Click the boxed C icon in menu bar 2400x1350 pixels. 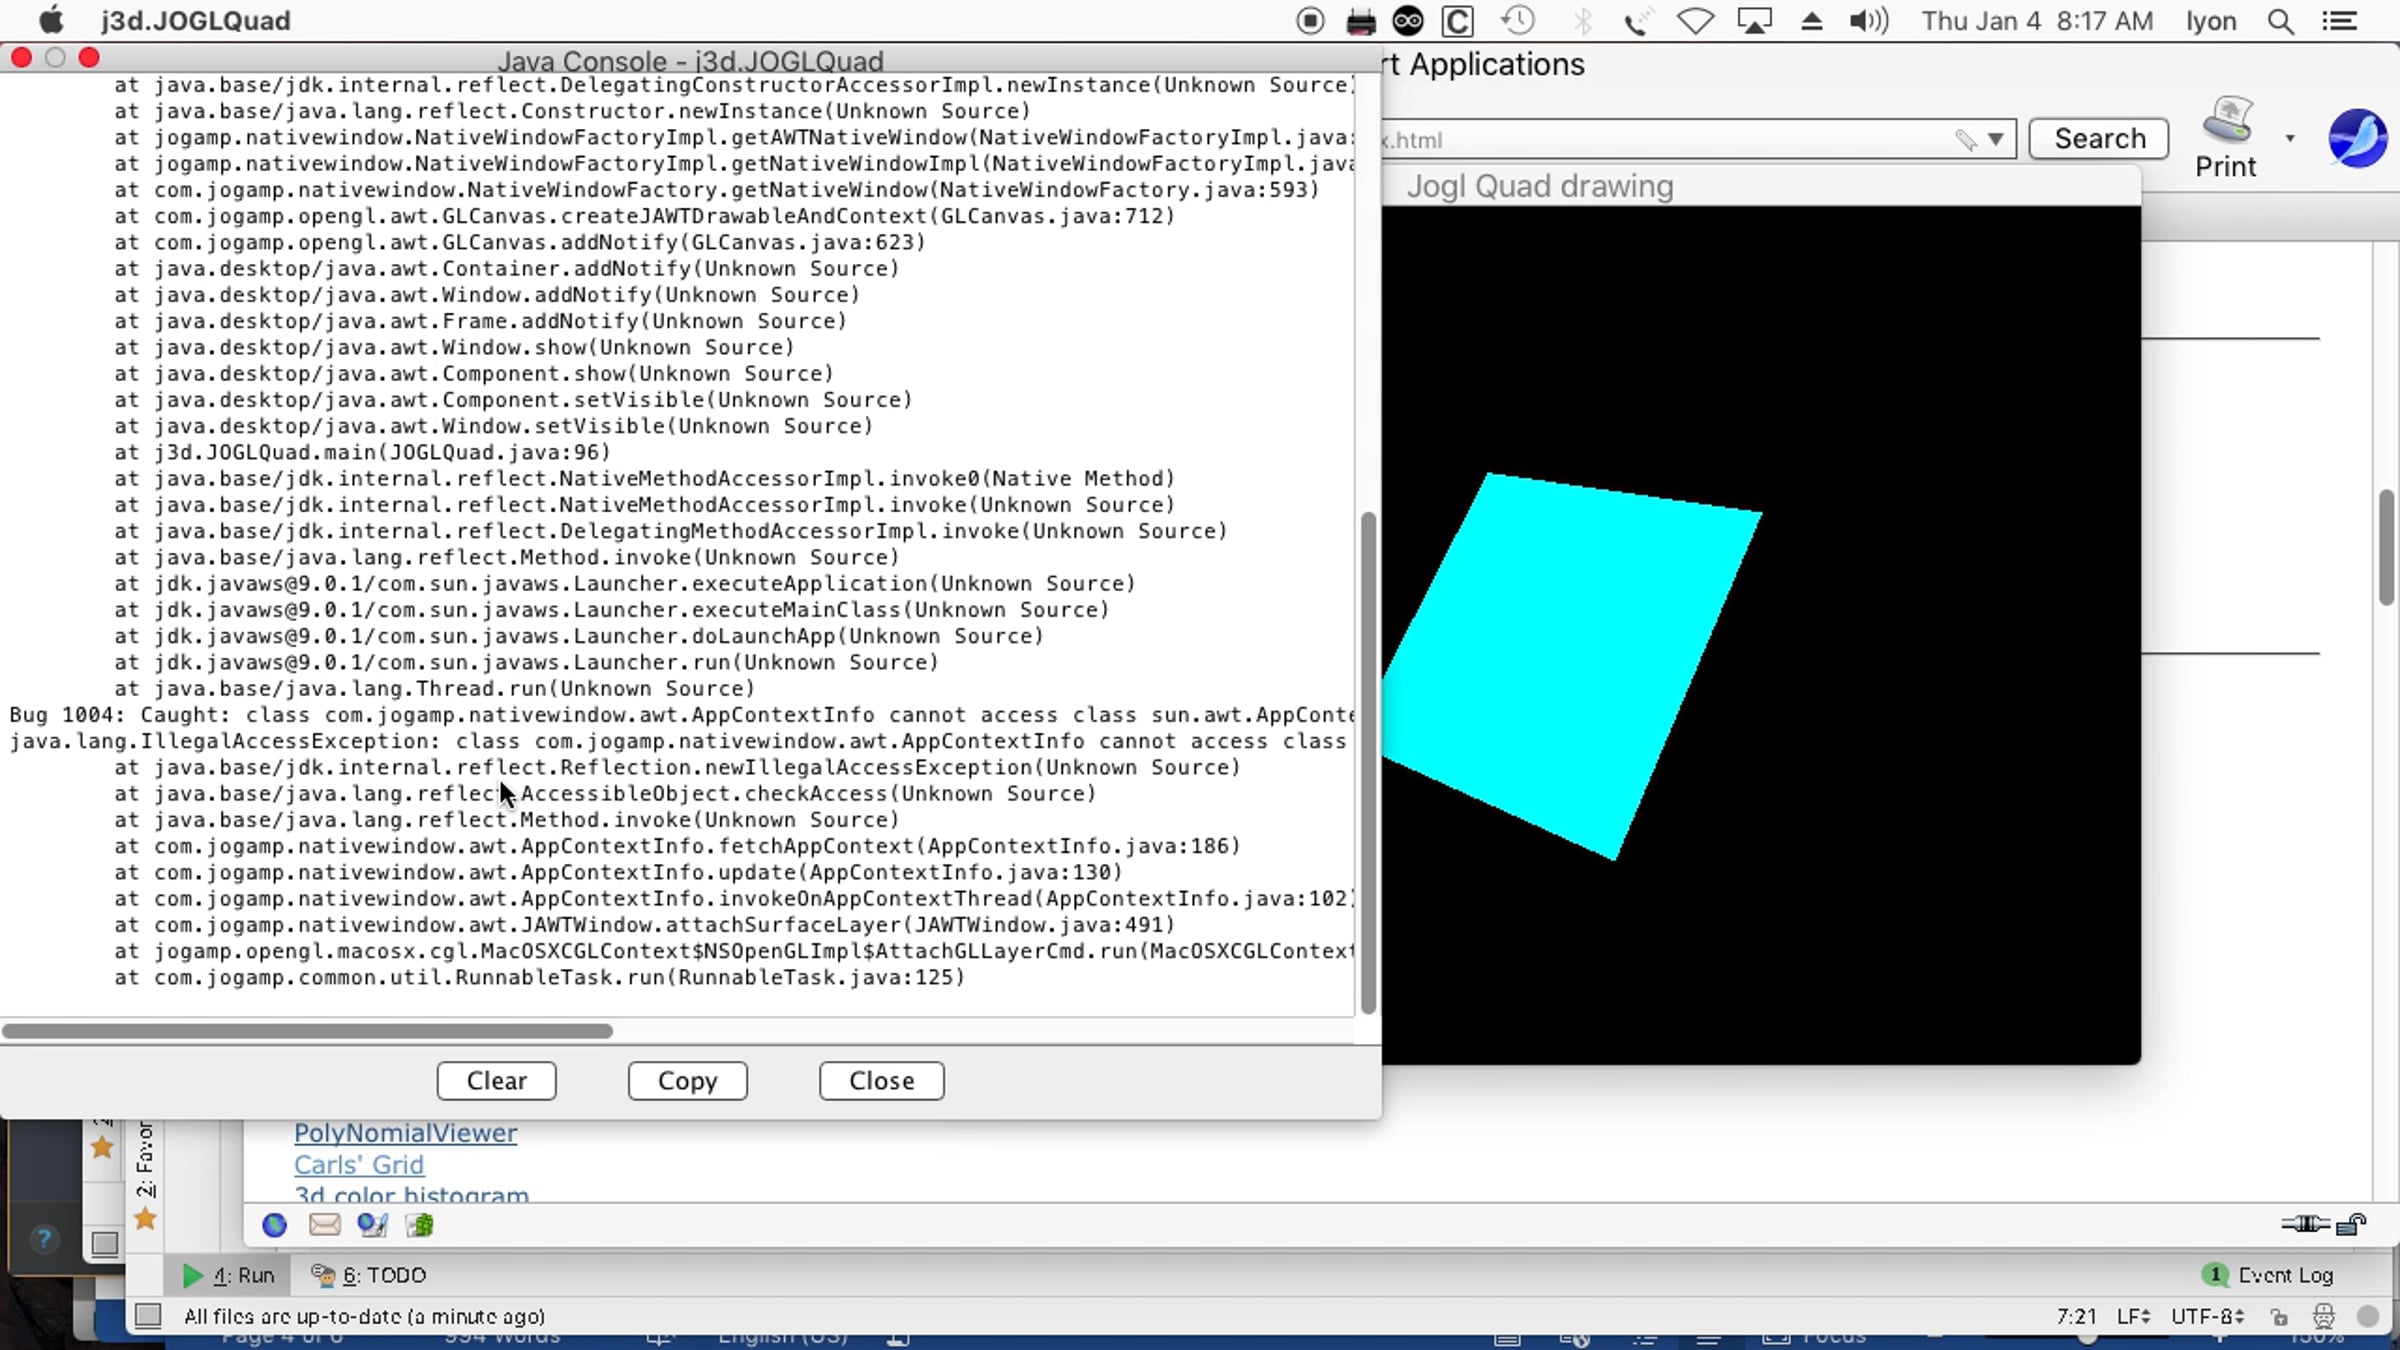pos(1458,21)
